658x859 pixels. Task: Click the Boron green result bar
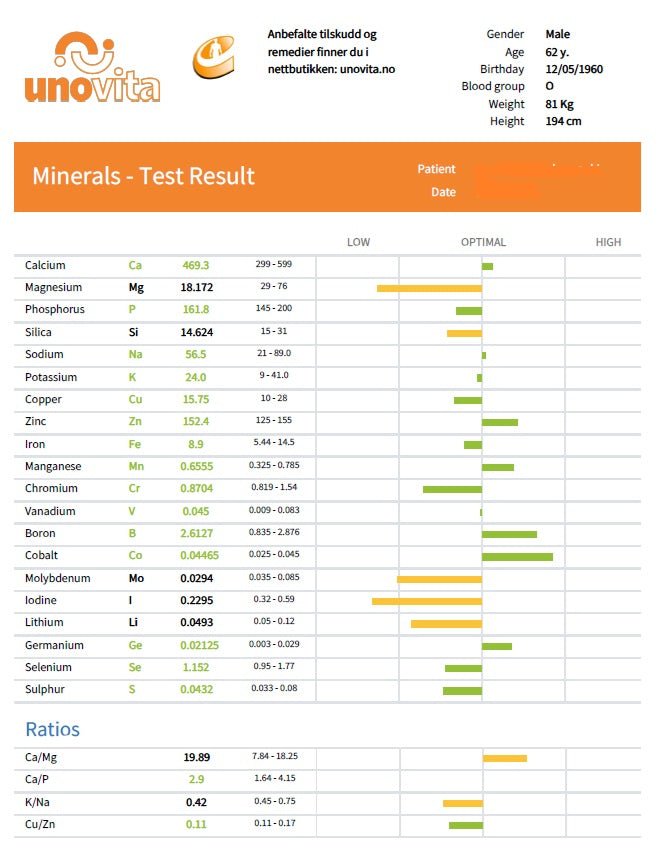509,534
